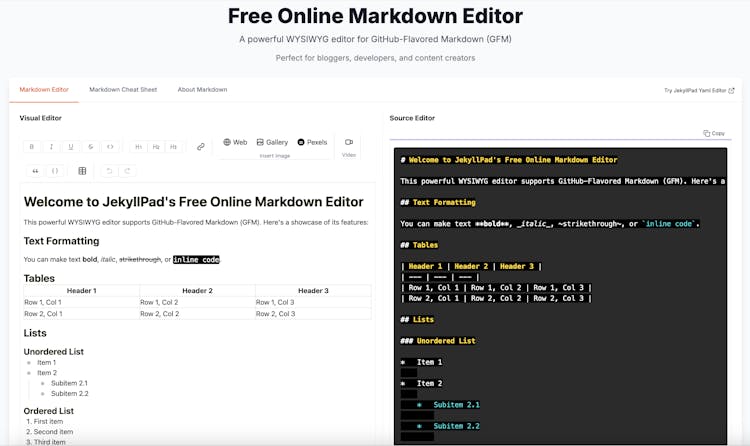This screenshot has width=750, height=446.
Task: Click the '### Unordered List' source line
Action: [x=438, y=341]
